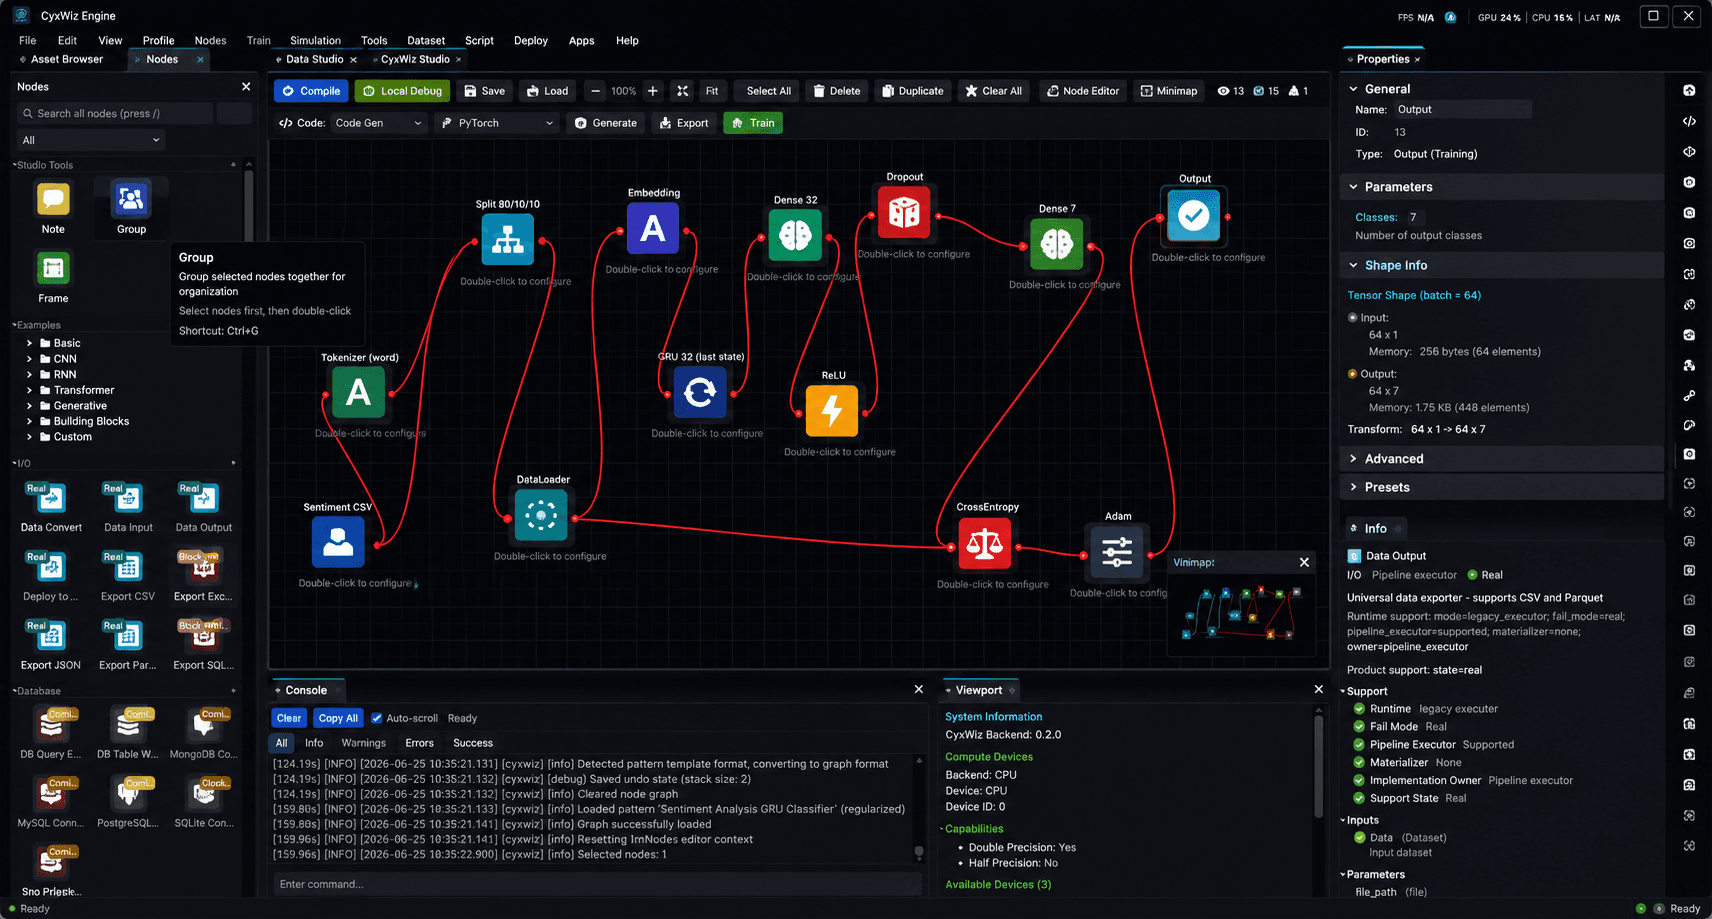Click the 100% zoom level indicator
Image resolution: width=1712 pixels, height=919 pixels.
click(x=624, y=91)
